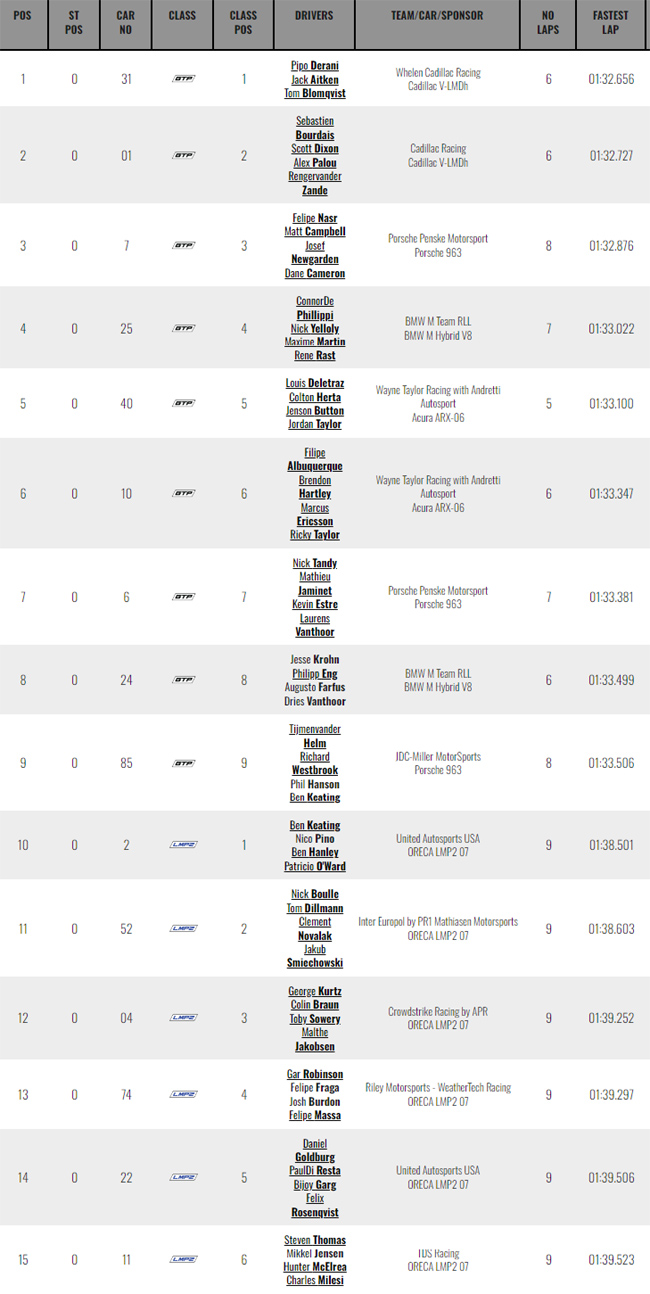Screen dimensions: 650x1294
Task: Sort by the FASTEST LAP column header
Action: (612, 24)
